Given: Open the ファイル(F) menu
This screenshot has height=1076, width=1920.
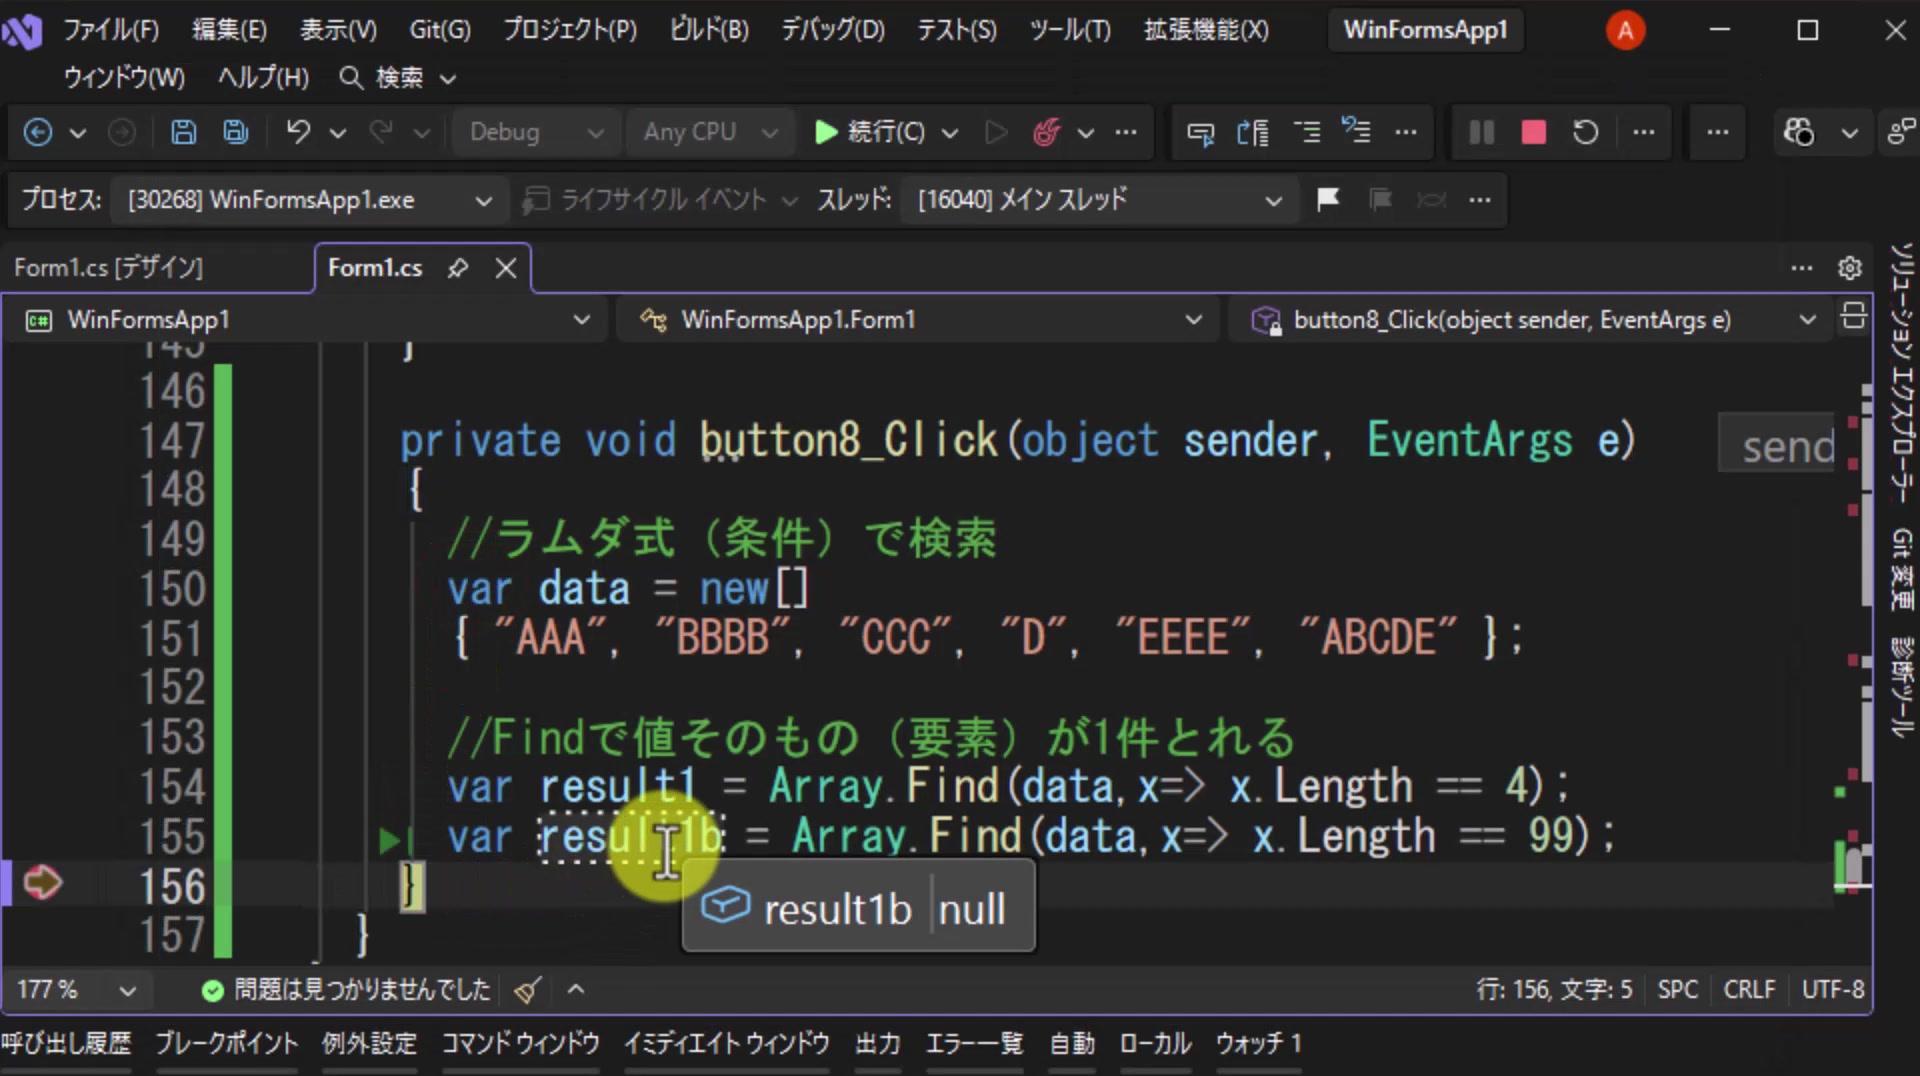Looking at the screenshot, I should [x=111, y=30].
